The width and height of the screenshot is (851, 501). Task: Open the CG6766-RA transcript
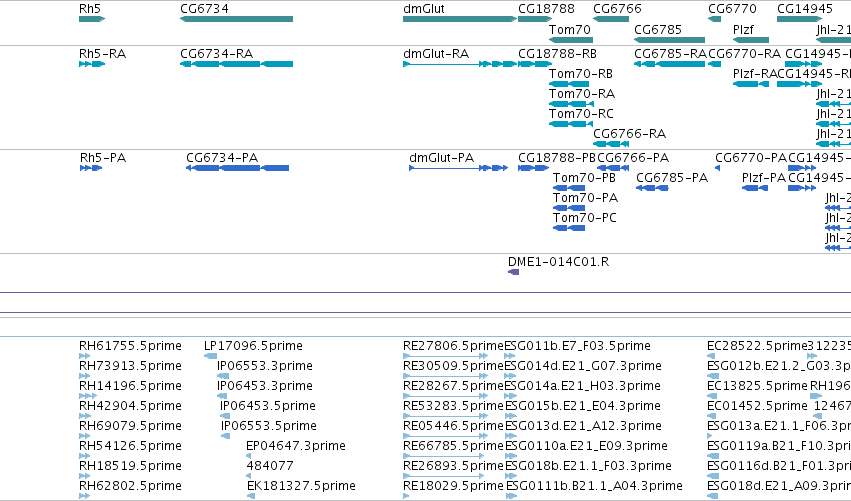tap(630, 134)
